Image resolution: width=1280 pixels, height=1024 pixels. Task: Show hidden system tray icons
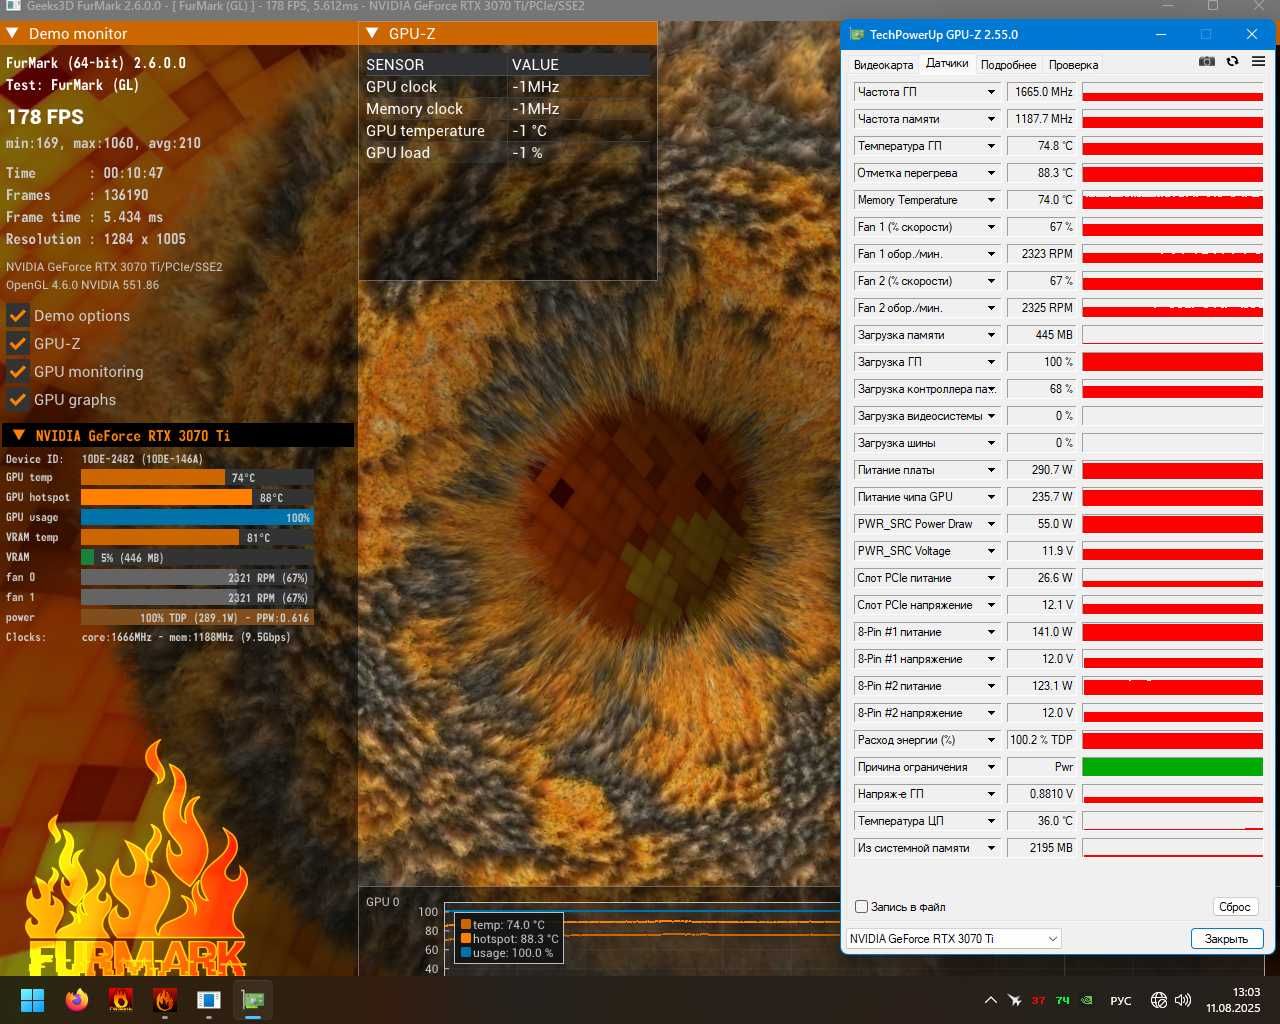990,1000
